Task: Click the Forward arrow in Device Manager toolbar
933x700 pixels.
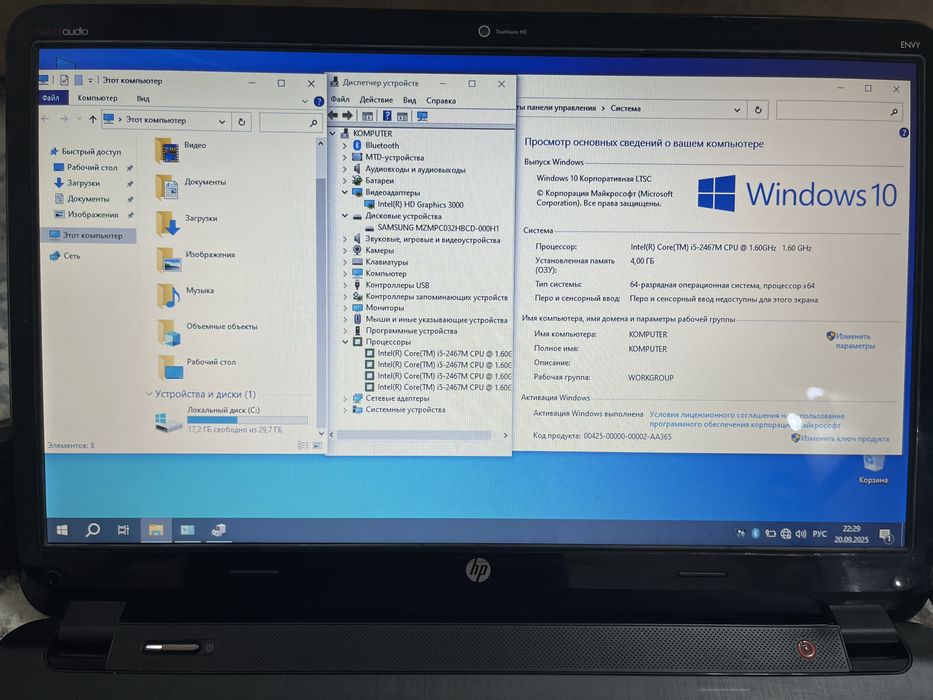Action: point(347,115)
